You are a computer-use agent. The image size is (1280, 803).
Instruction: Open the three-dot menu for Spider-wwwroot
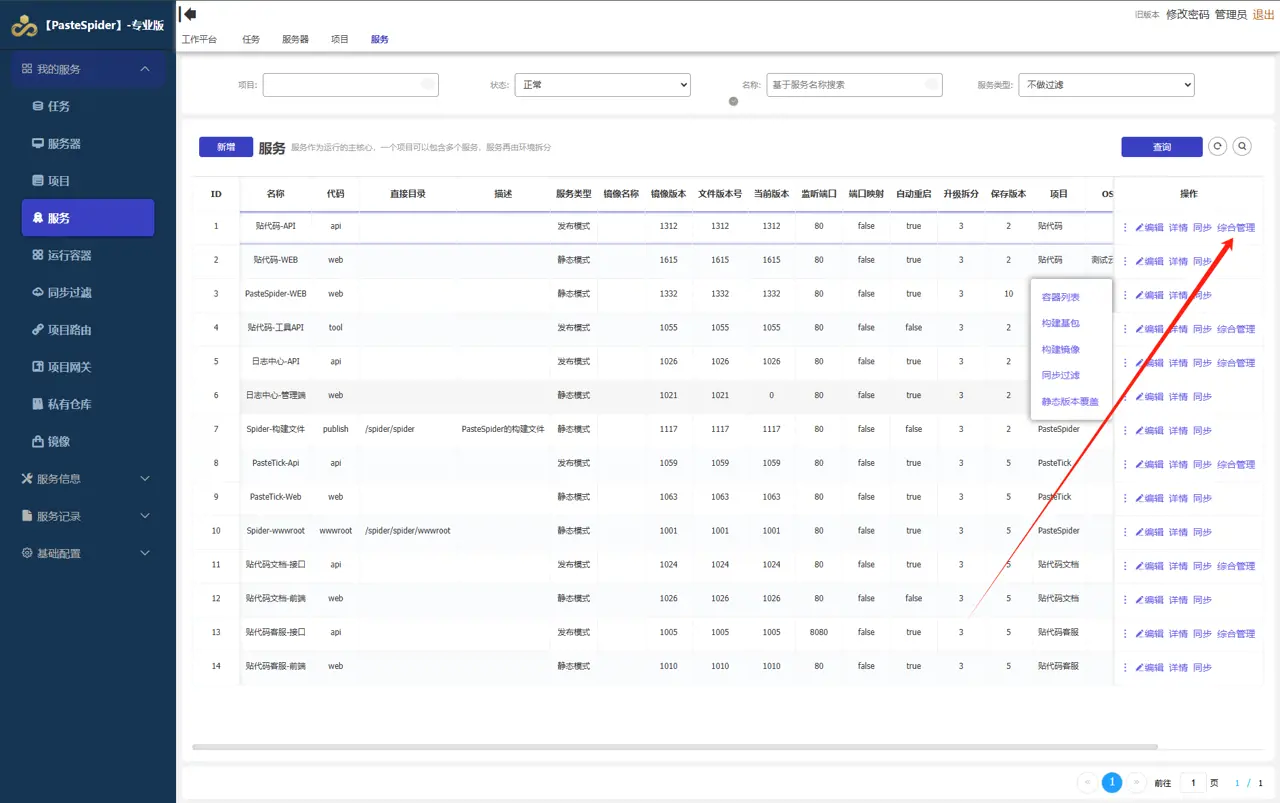(1125, 532)
